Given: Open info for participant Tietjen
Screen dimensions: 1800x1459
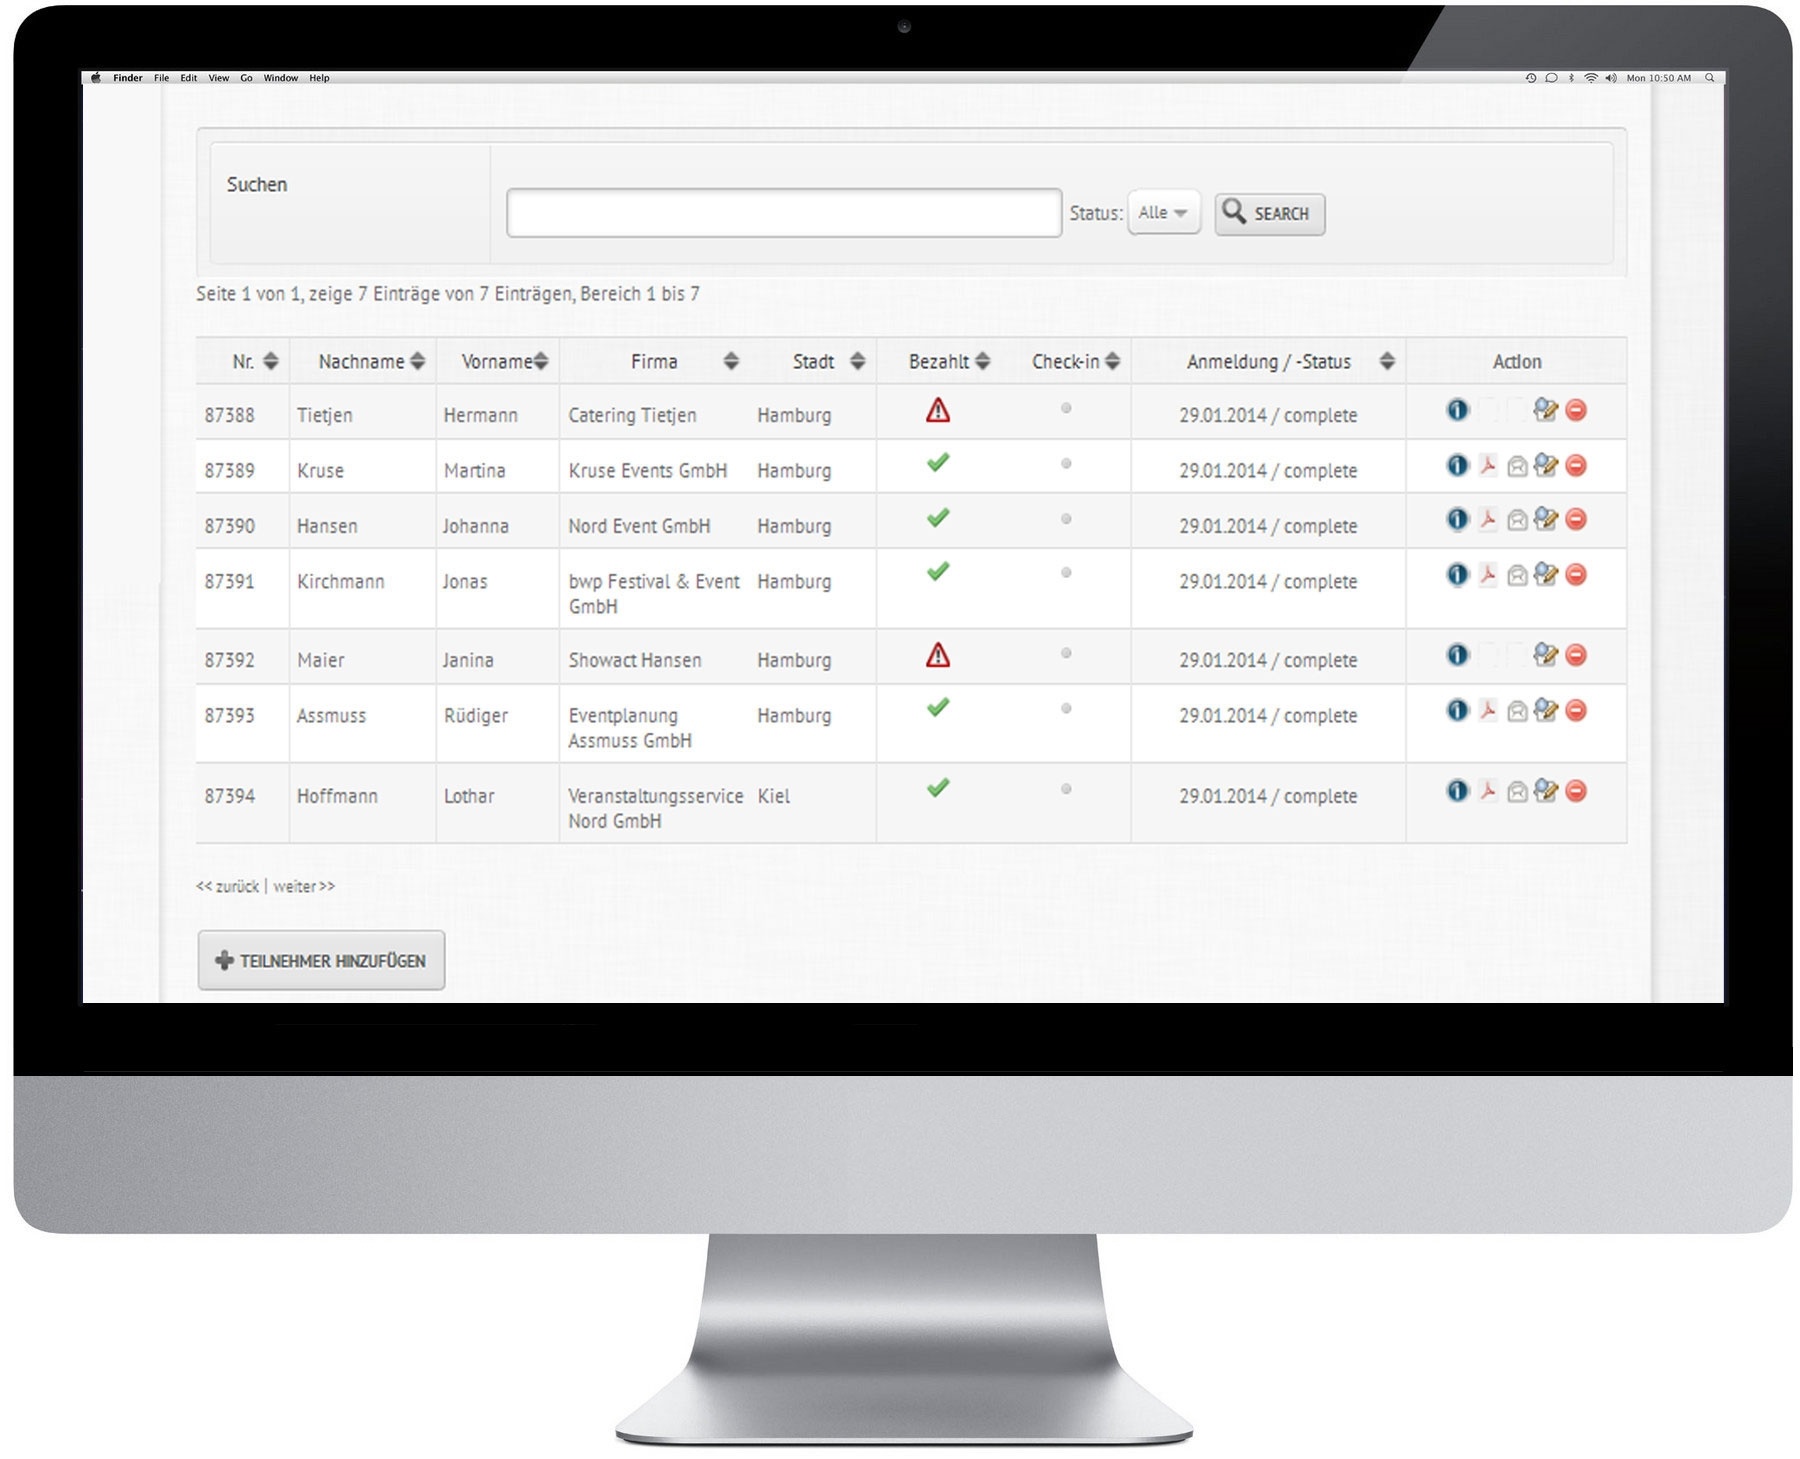Looking at the screenshot, I should tap(1457, 410).
